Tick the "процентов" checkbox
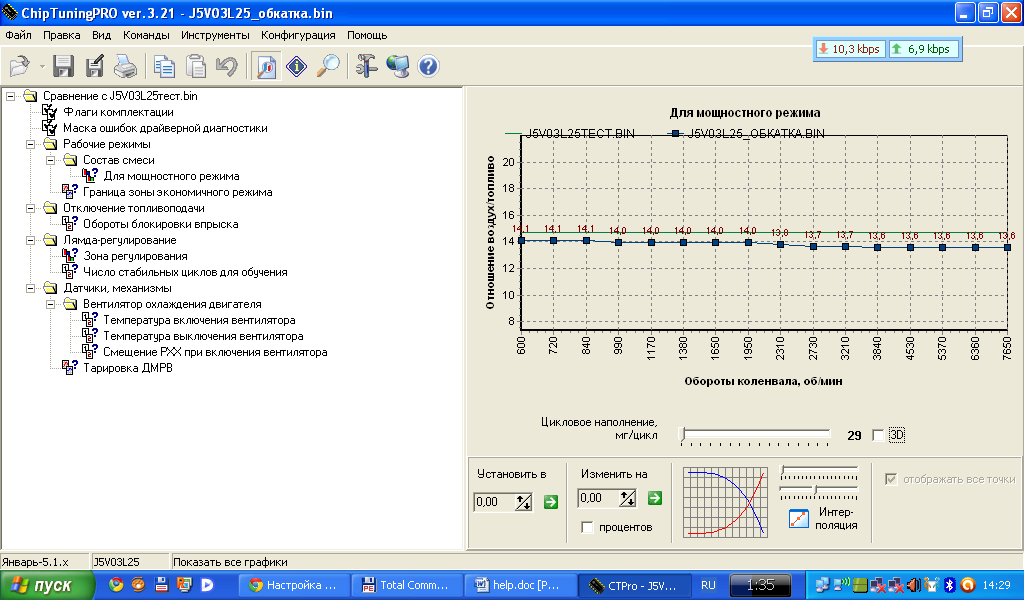 click(x=587, y=527)
